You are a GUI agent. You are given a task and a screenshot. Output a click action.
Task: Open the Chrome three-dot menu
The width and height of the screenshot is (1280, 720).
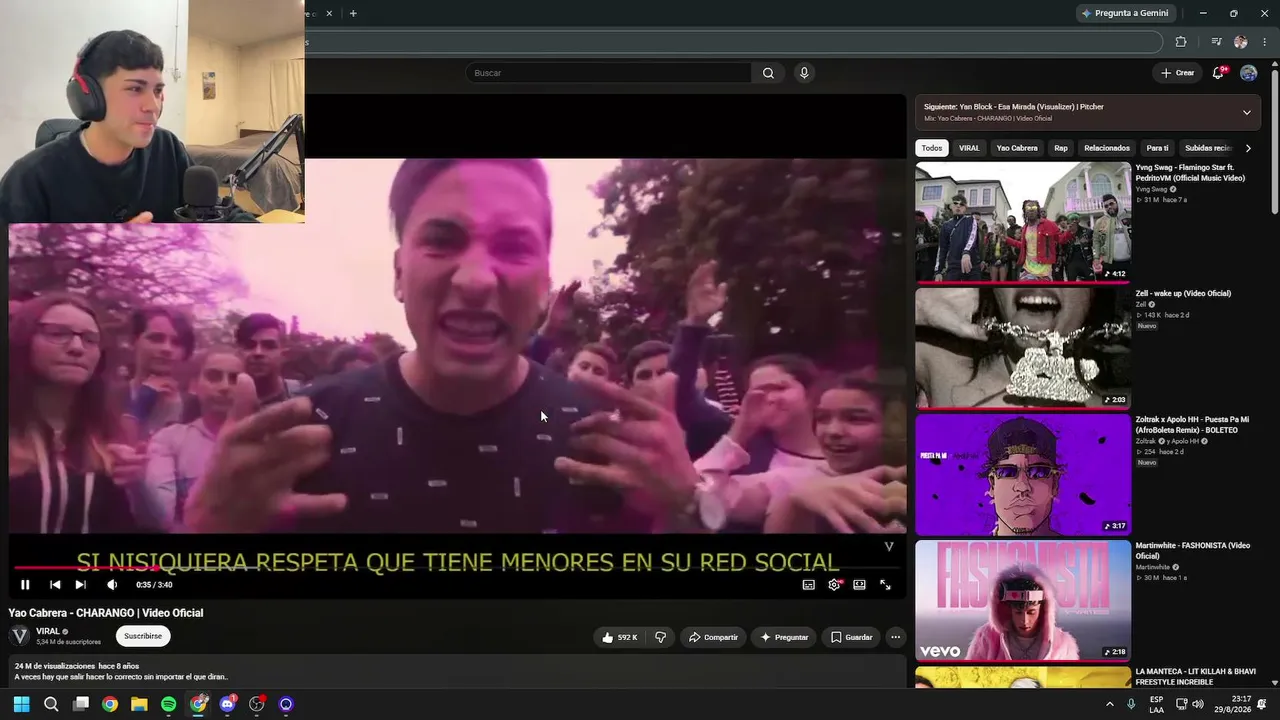pos(1264,42)
